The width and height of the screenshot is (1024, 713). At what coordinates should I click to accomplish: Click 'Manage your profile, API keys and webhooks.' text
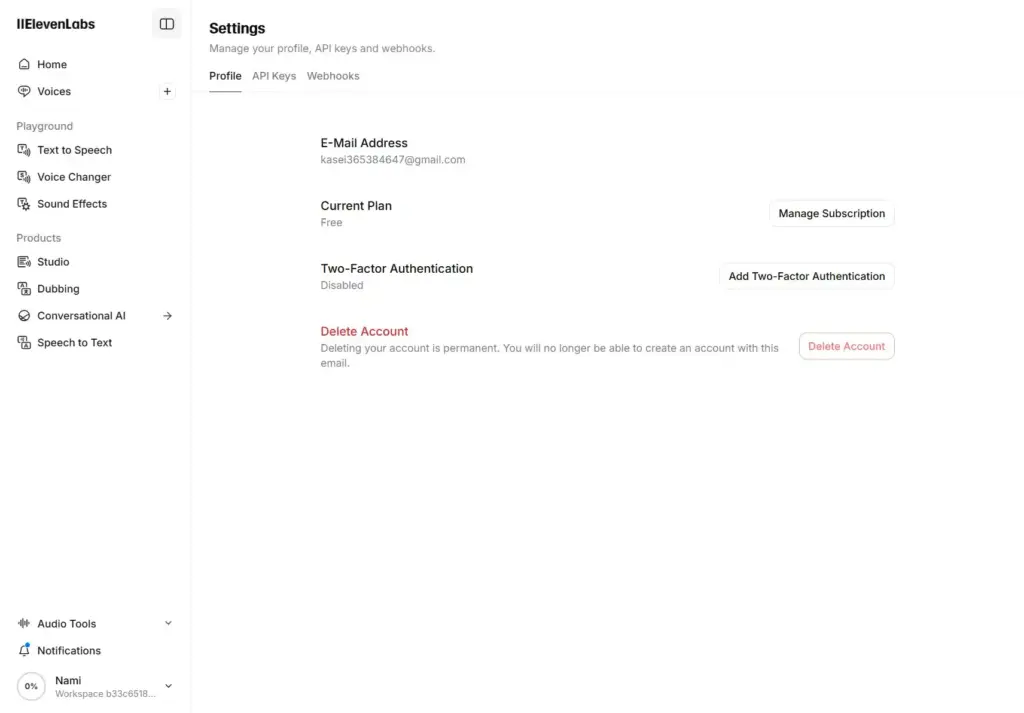tap(322, 48)
